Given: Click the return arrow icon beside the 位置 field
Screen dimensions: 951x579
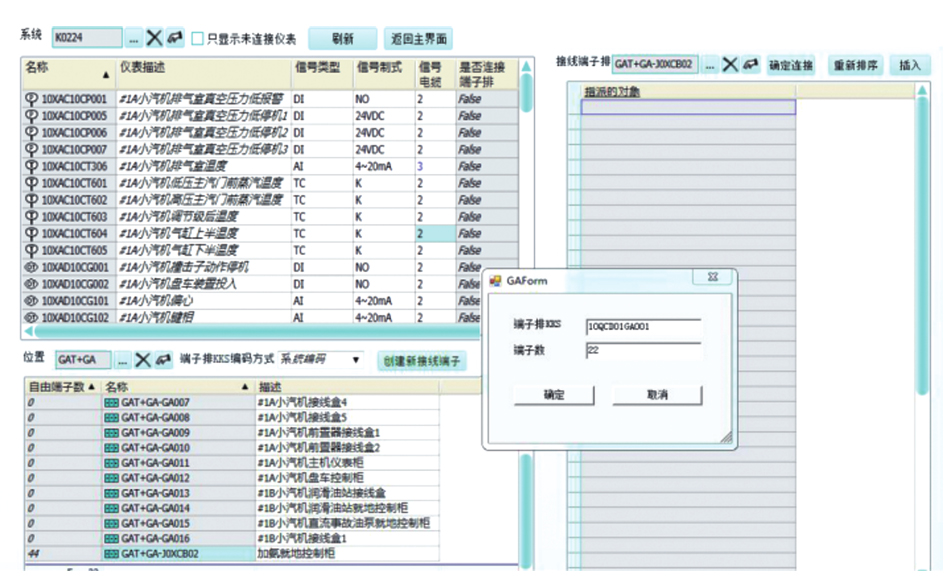Looking at the screenshot, I should 163,360.
